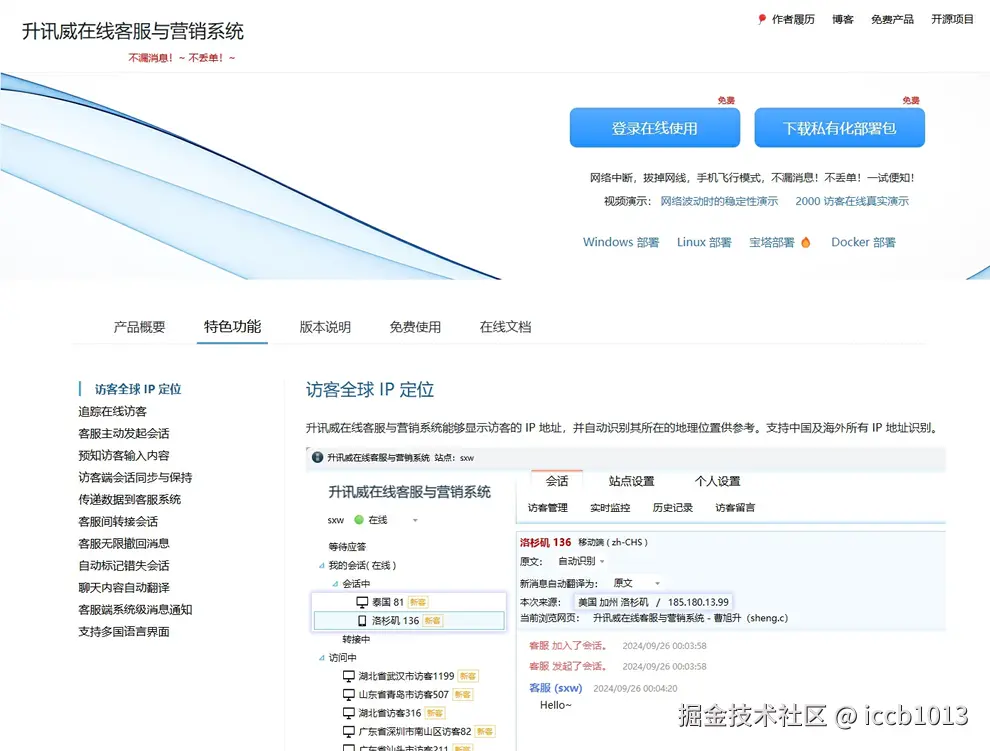This screenshot has height=751, width=990.
Task: Click the 登录在线使用 button
Action: point(655,128)
